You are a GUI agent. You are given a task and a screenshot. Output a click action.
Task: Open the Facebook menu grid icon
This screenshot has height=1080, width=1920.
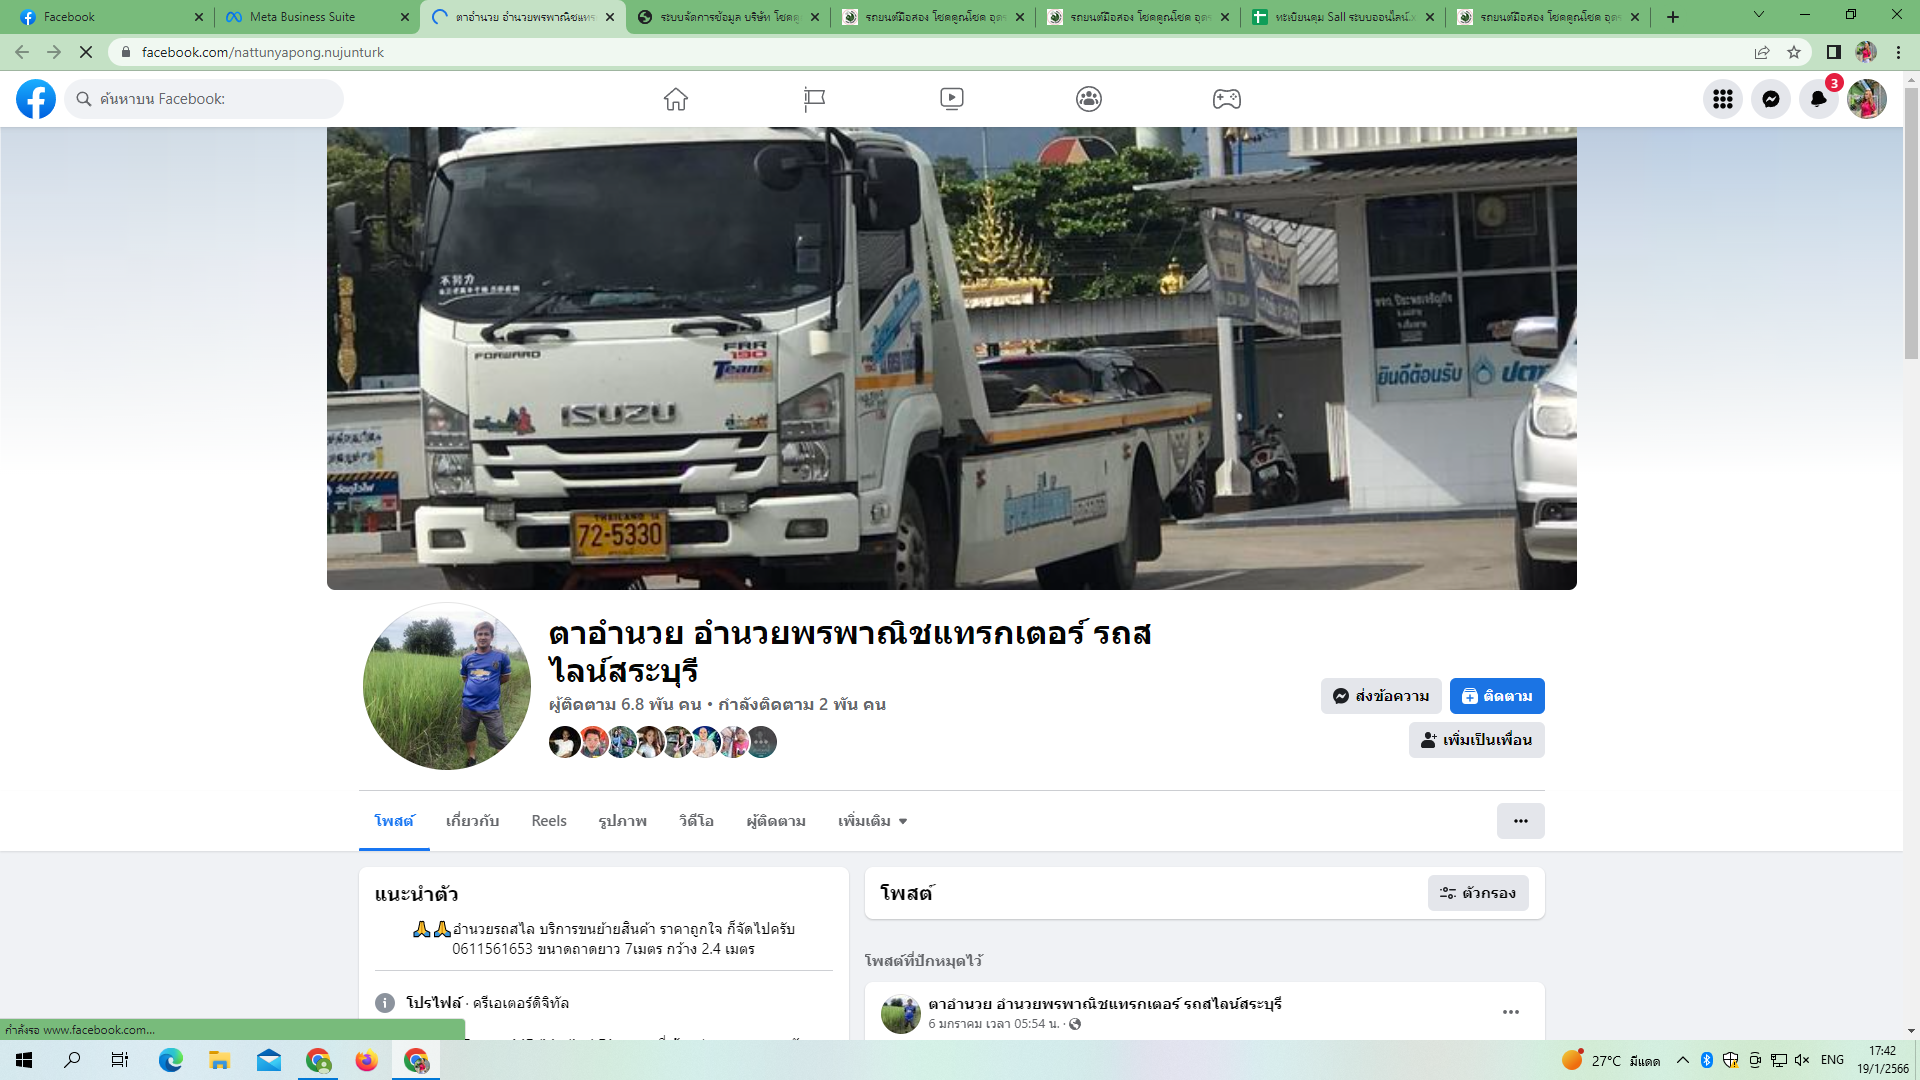click(x=1723, y=99)
